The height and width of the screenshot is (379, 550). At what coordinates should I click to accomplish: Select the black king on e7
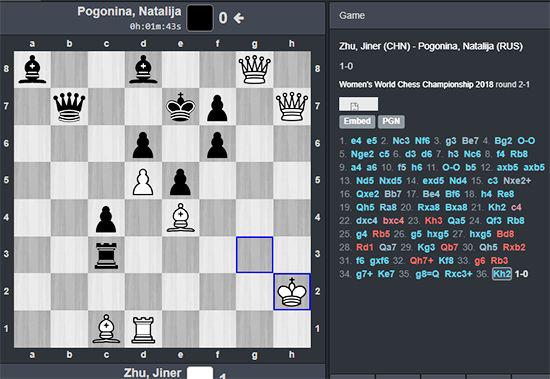pyautogui.click(x=180, y=107)
